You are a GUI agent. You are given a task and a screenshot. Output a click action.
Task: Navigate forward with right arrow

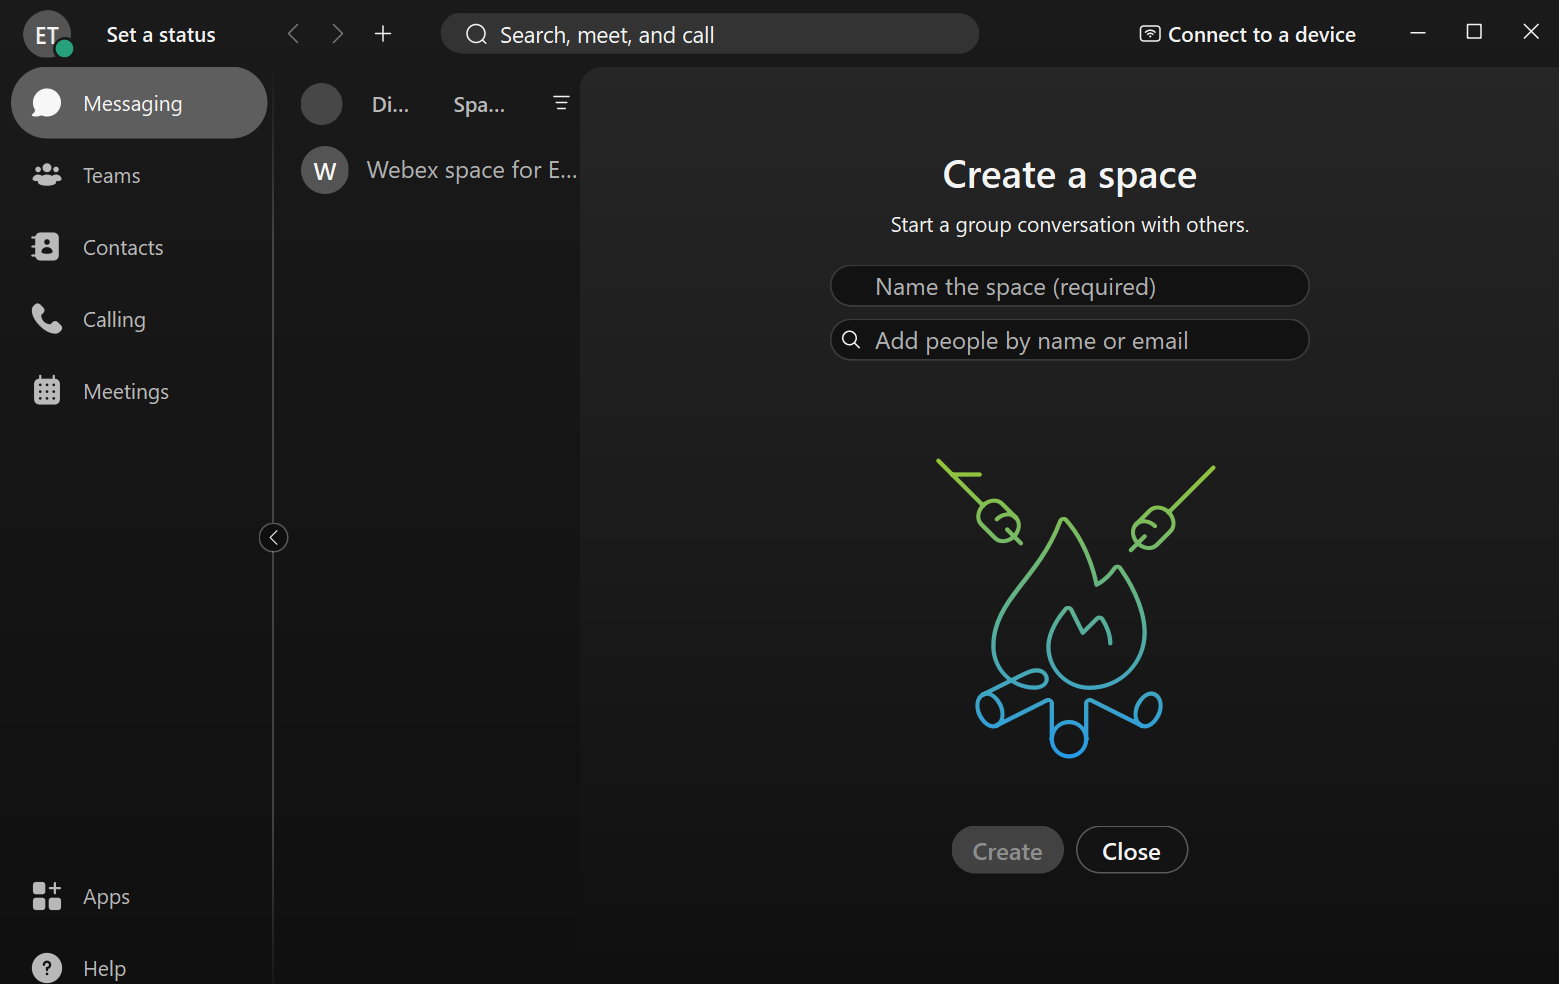coord(337,34)
